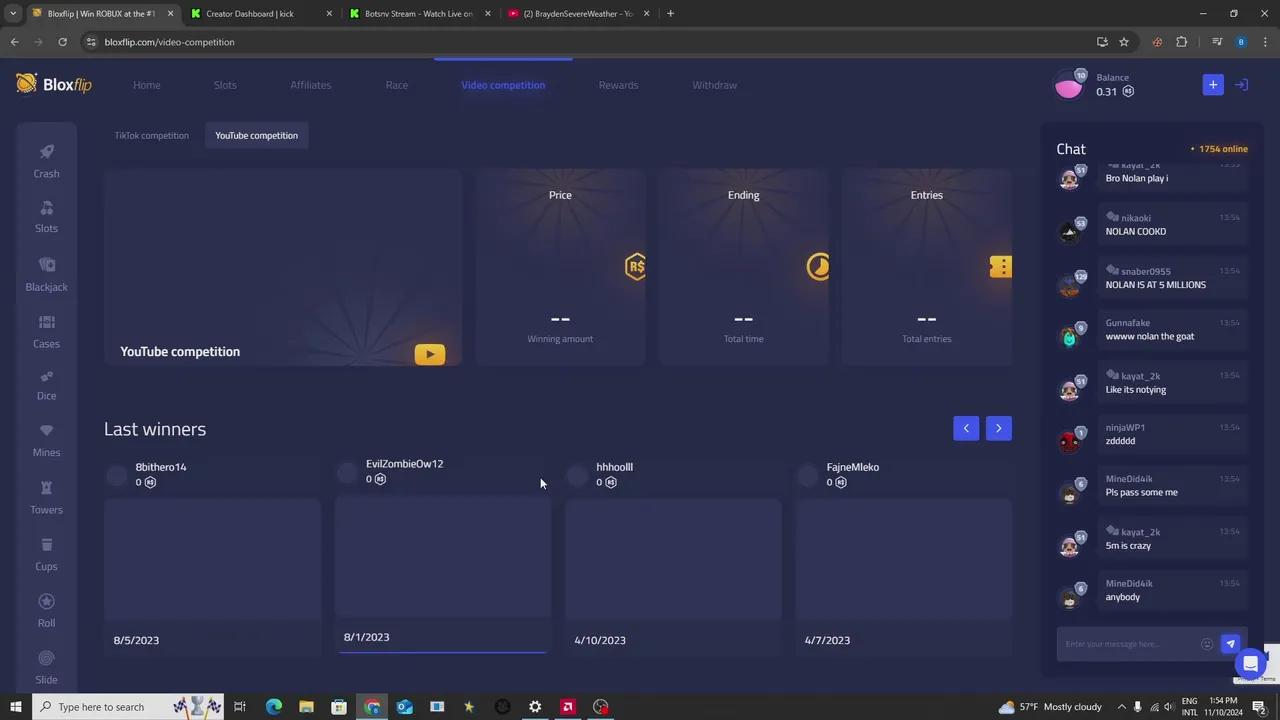Open the Slide game from sidebar
The image size is (1280, 720).
[x=46, y=668]
